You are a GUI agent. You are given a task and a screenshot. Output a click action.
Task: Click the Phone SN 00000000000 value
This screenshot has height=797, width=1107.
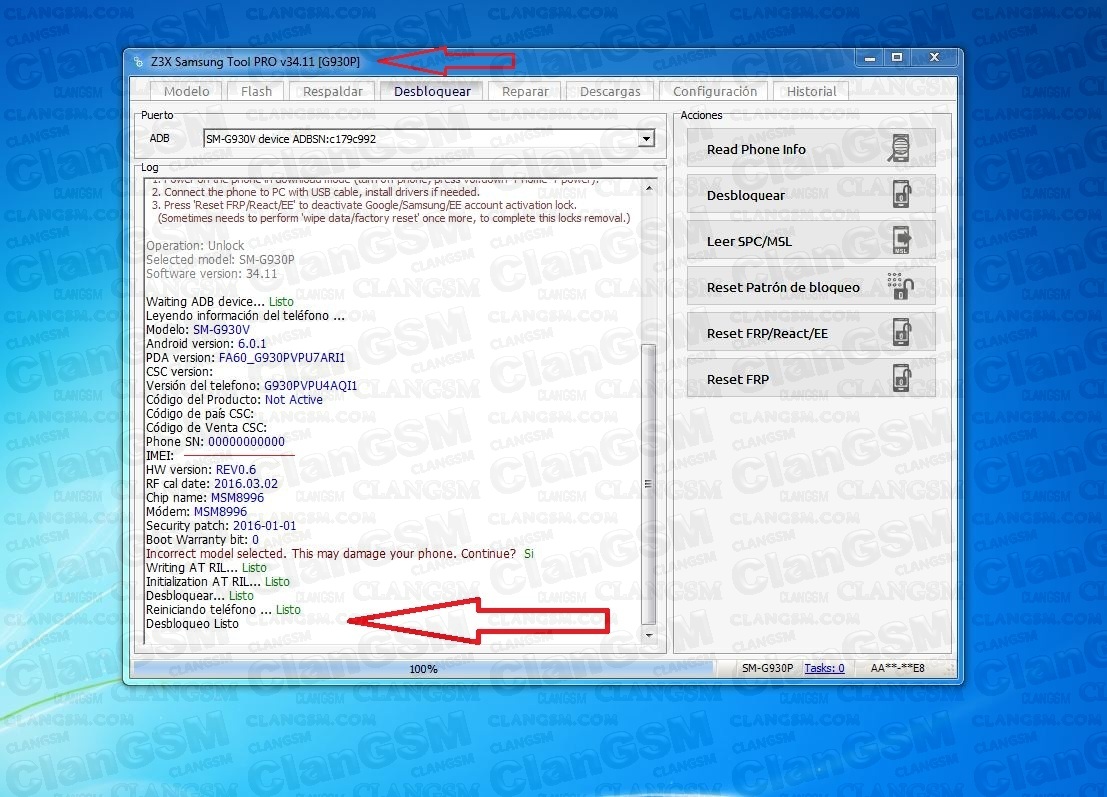[x=246, y=441]
